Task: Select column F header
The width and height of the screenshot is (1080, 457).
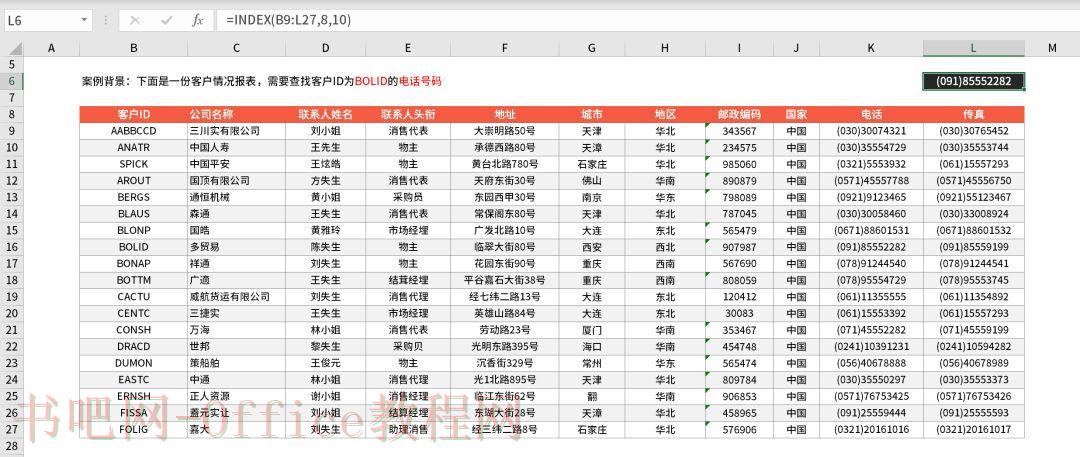Action: [505, 48]
